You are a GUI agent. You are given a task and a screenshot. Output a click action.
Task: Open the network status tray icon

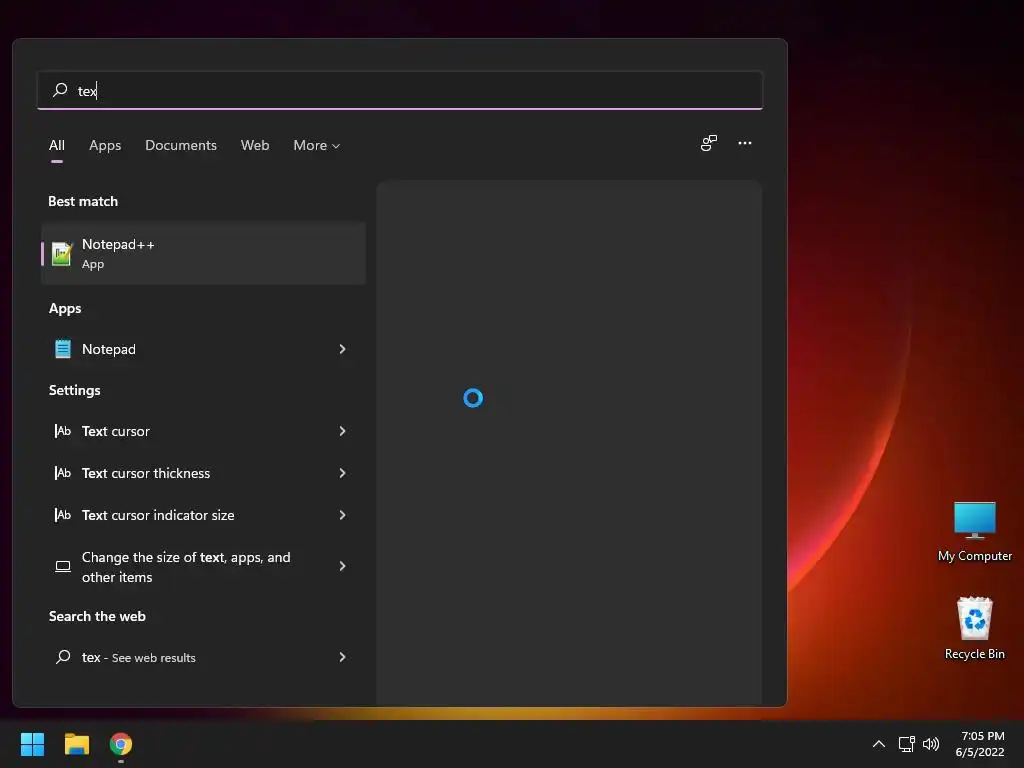(x=906, y=744)
